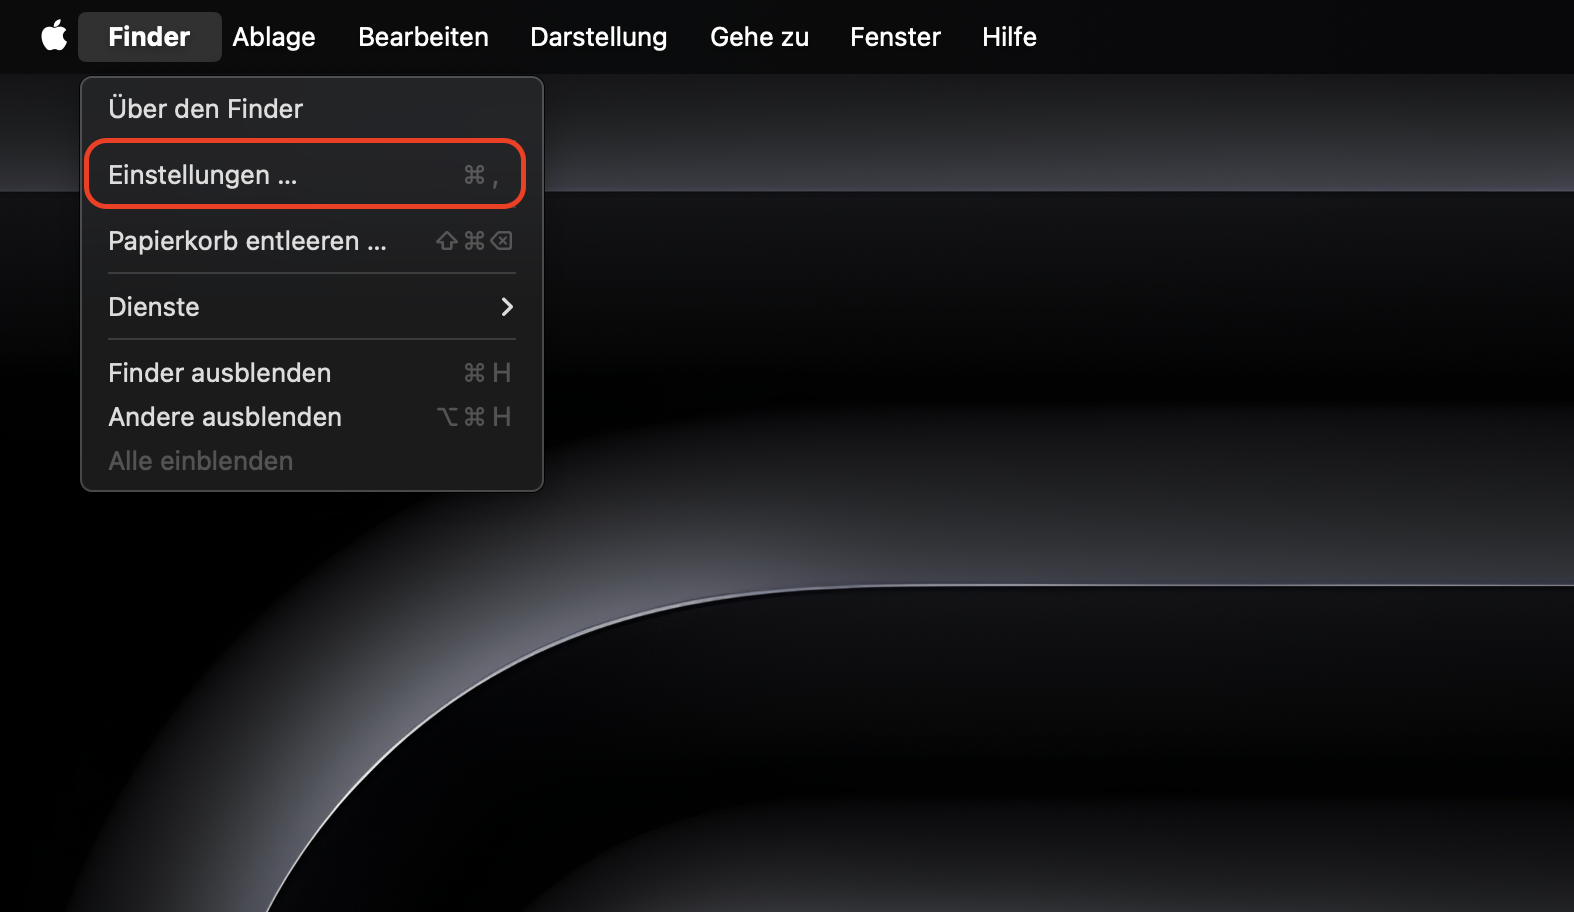Select Einstellungen … menu entry
Image resolution: width=1574 pixels, height=912 pixels.
312,174
